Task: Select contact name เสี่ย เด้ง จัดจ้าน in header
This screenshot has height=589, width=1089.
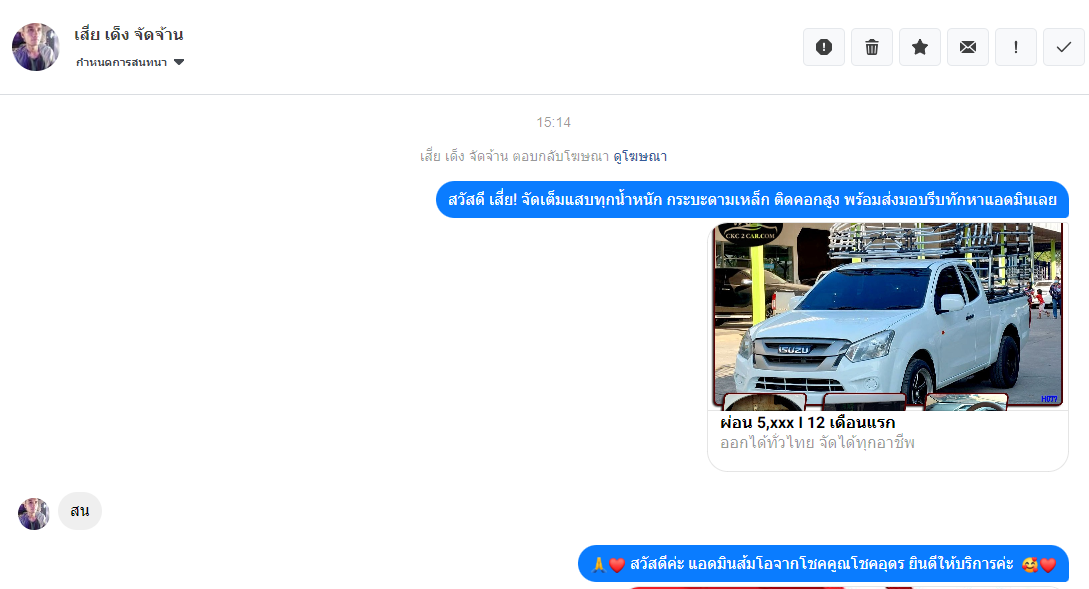Action: (129, 35)
